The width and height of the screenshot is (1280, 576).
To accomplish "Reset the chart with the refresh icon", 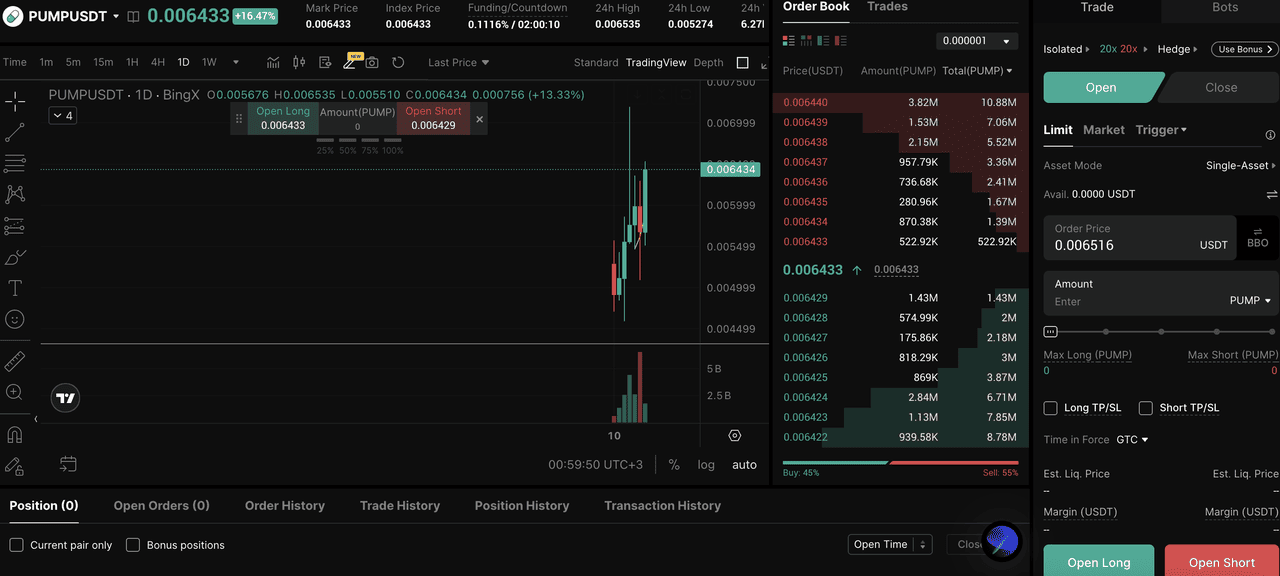I will click(x=398, y=62).
